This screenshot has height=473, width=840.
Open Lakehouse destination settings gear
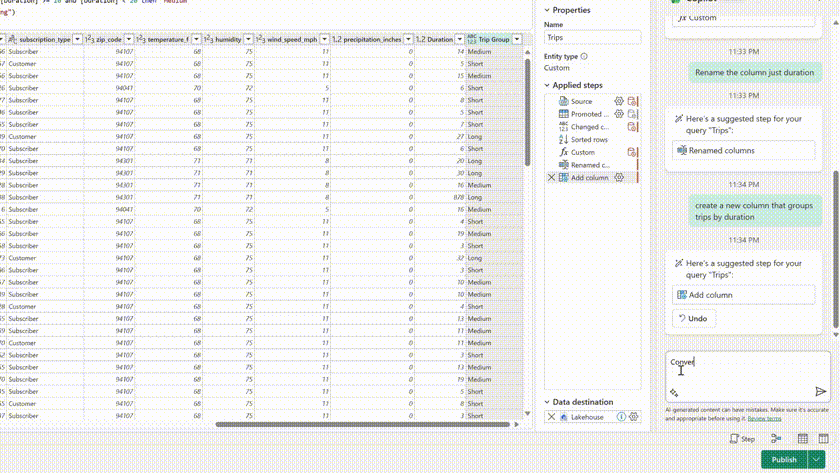[634, 417]
